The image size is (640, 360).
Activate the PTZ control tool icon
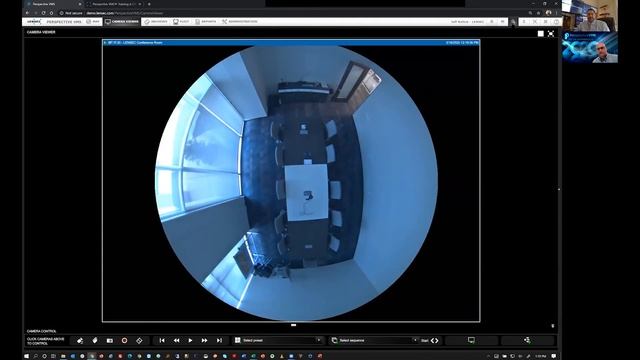coord(80,340)
